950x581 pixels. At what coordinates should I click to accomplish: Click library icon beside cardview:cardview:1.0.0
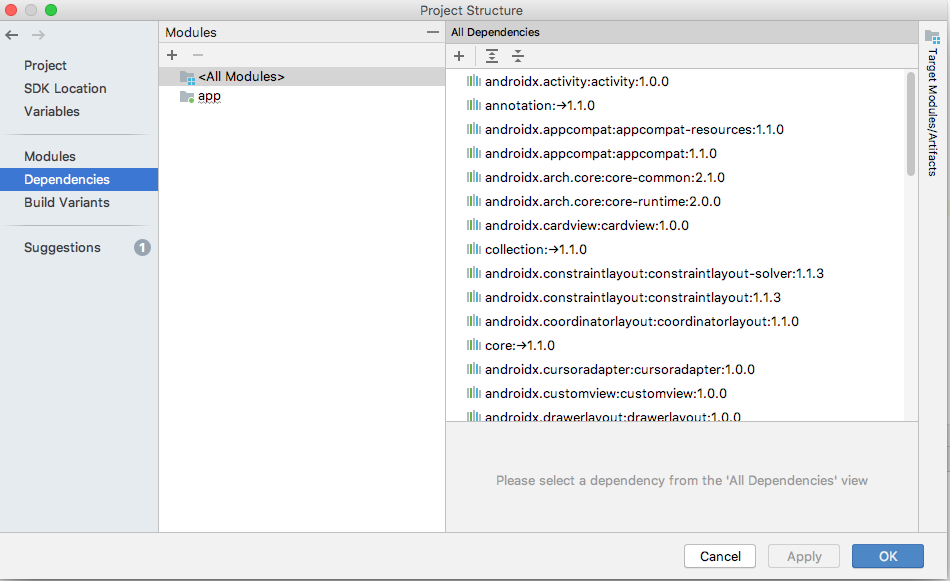pos(474,225)
